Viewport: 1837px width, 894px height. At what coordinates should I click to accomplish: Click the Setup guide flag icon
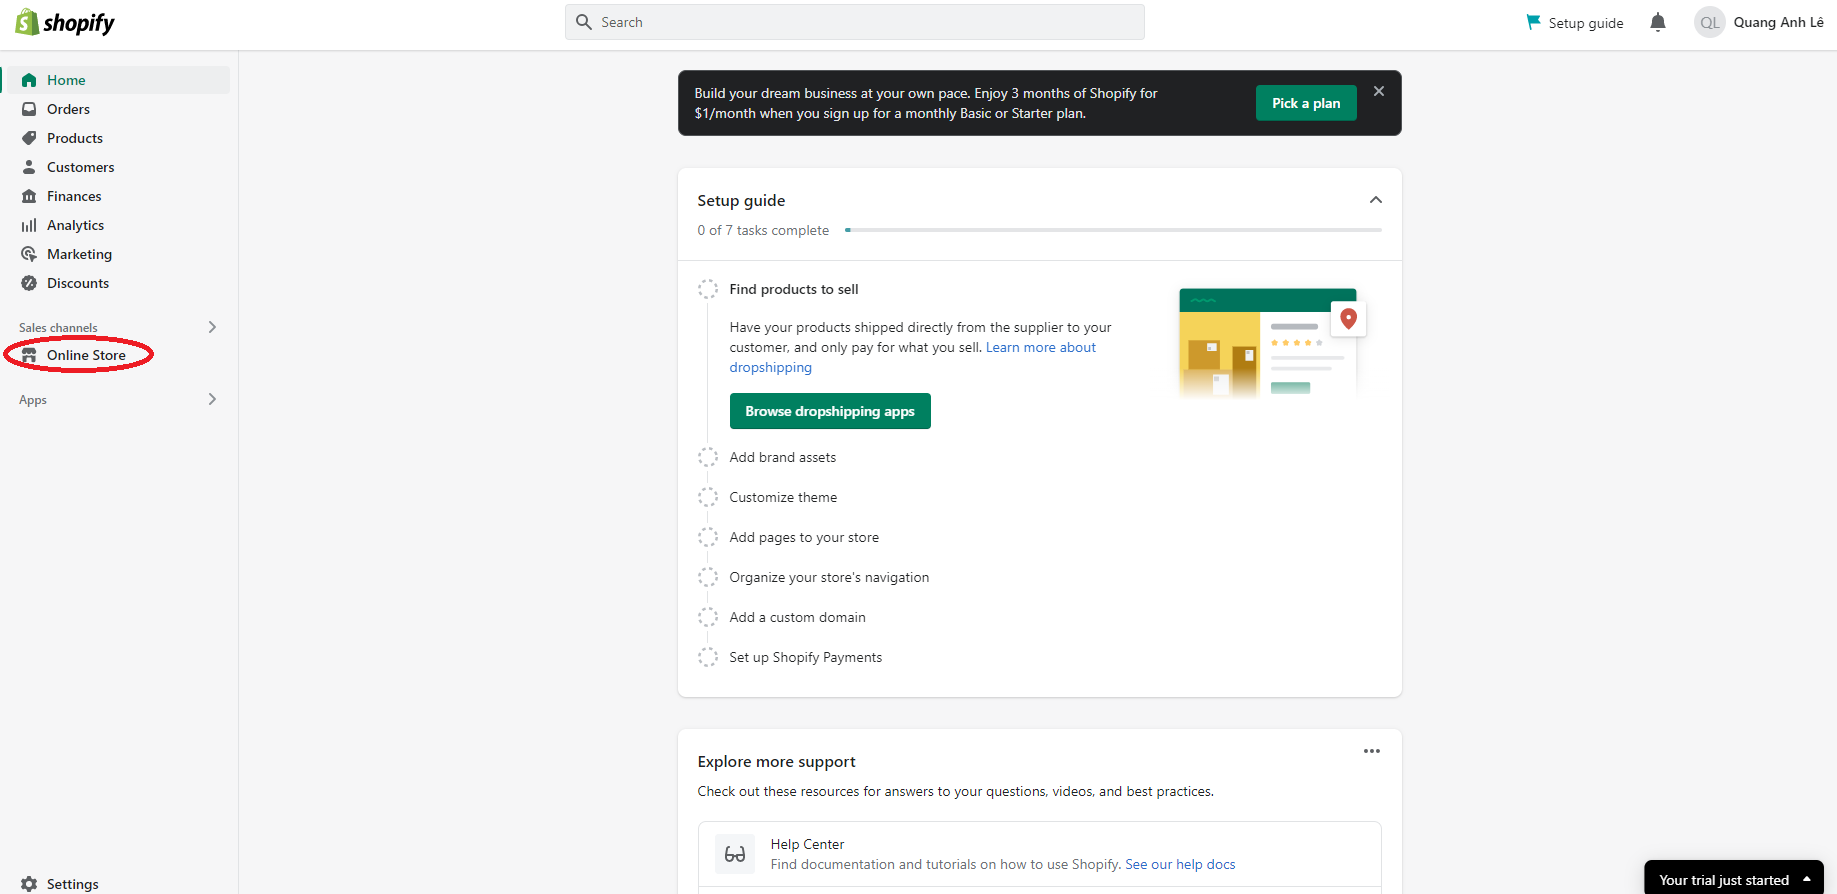(1533, 22)
